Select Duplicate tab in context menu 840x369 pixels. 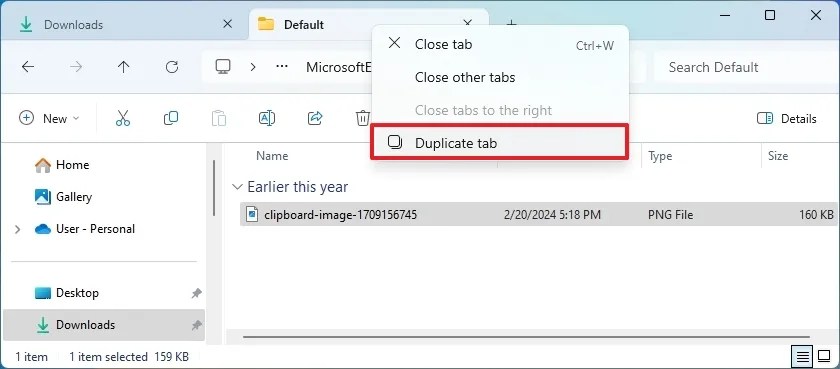click(x=499, y=143)
